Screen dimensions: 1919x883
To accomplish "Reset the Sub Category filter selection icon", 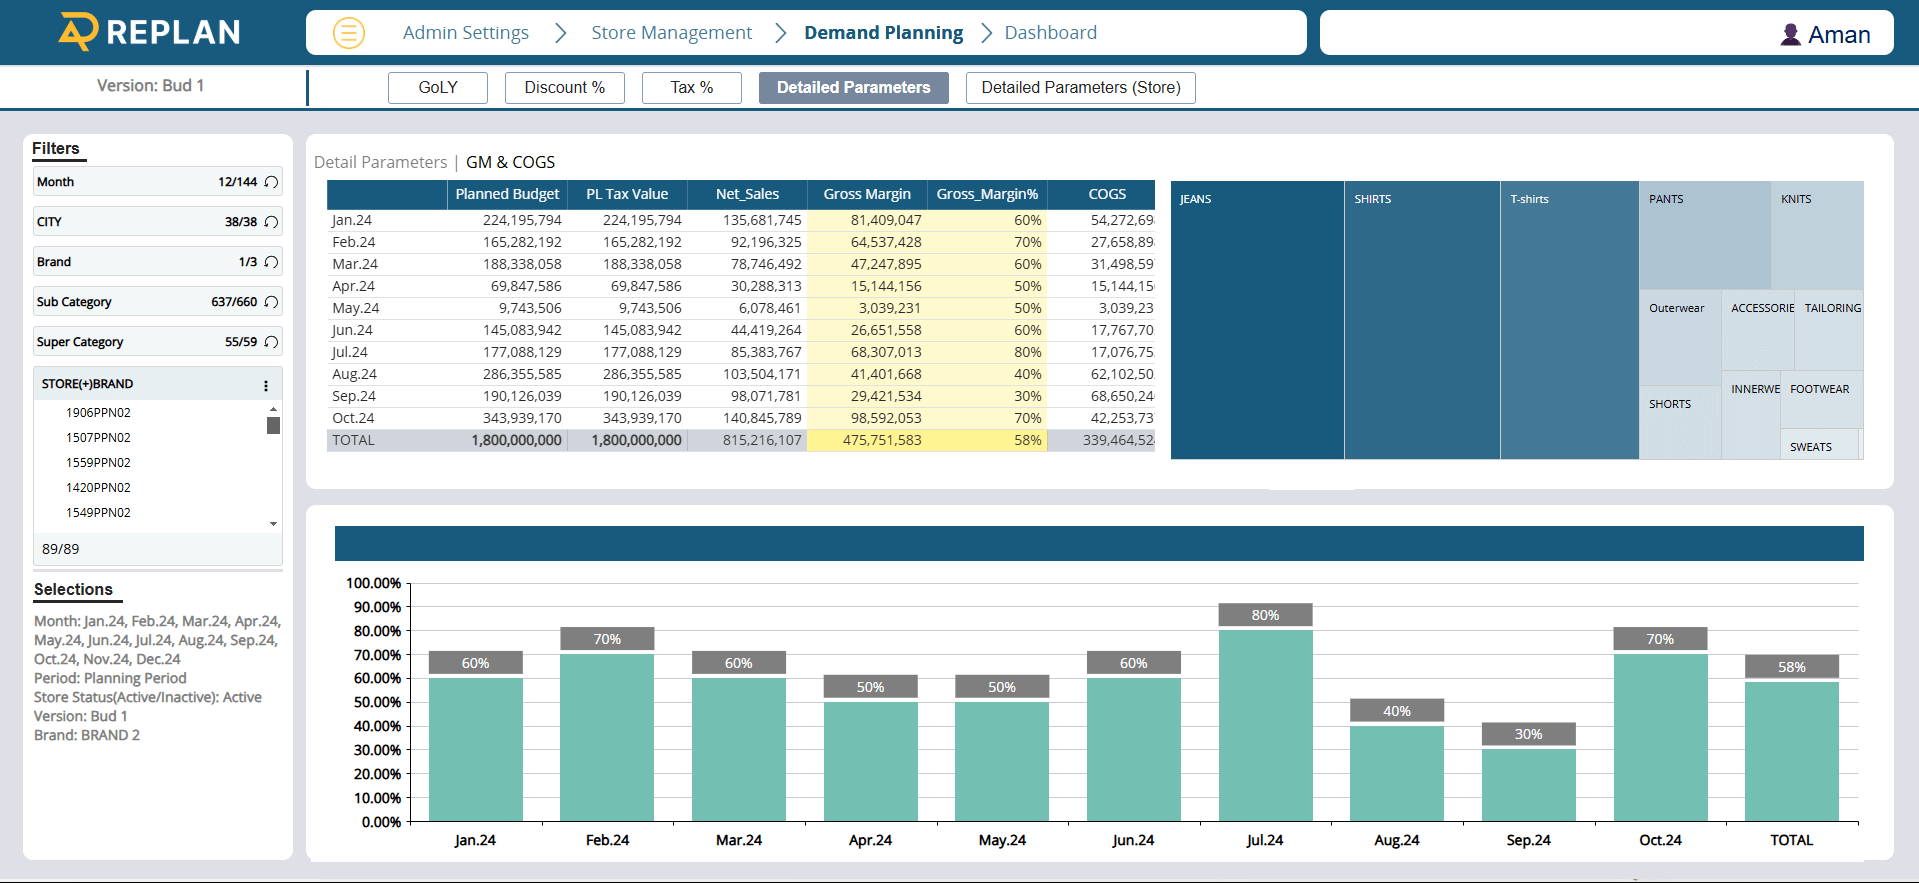I will [x=271, y=302].
